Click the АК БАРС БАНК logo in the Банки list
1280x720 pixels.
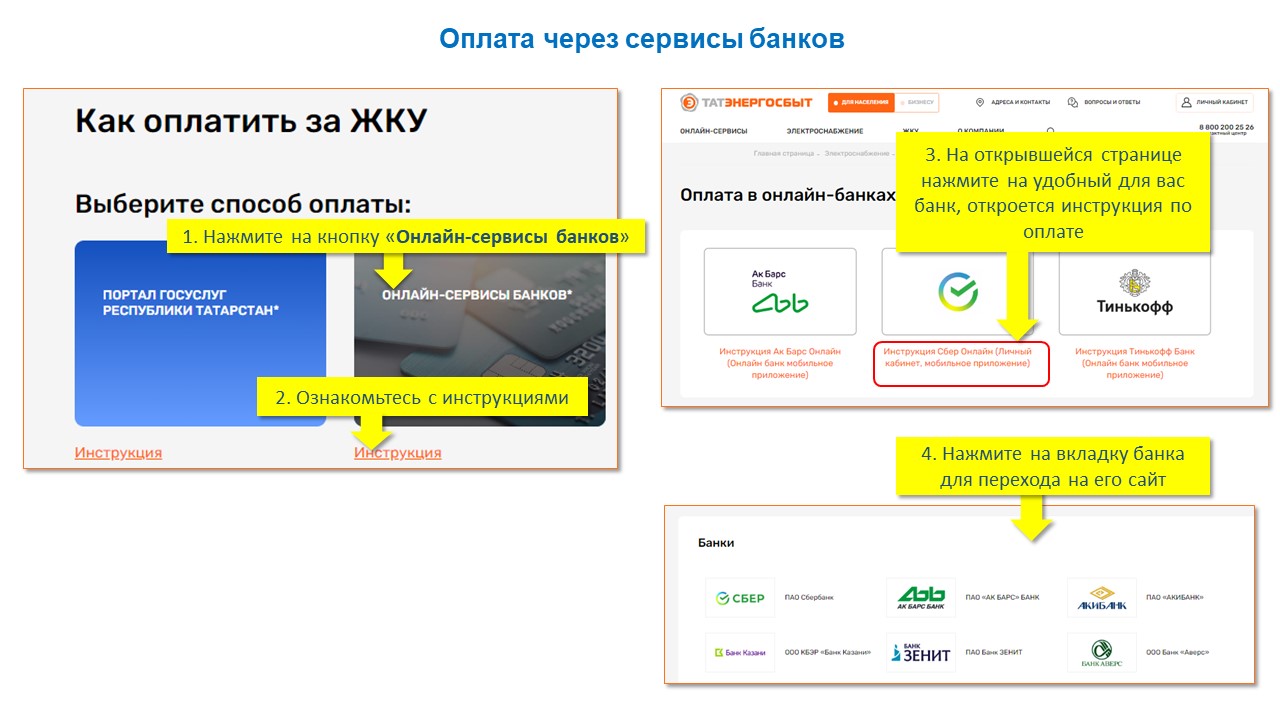coord(921,598)
